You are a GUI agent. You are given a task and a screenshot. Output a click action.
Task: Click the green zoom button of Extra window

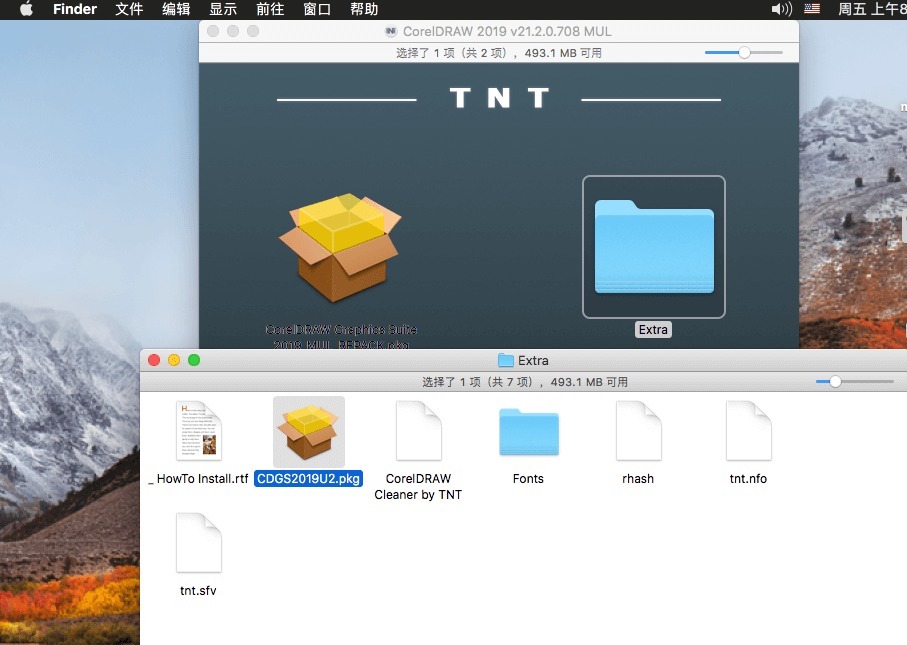tap(194, 360)
